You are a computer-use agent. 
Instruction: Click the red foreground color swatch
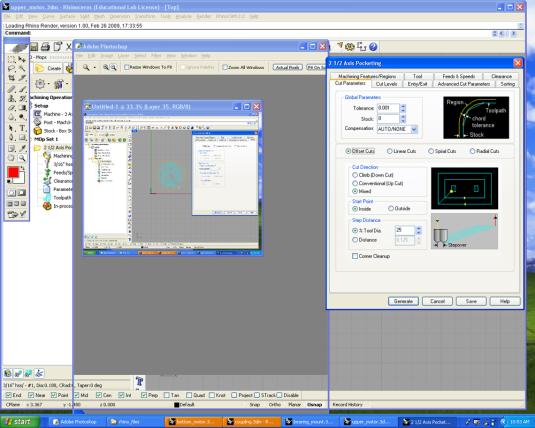[x=13, y=172]
